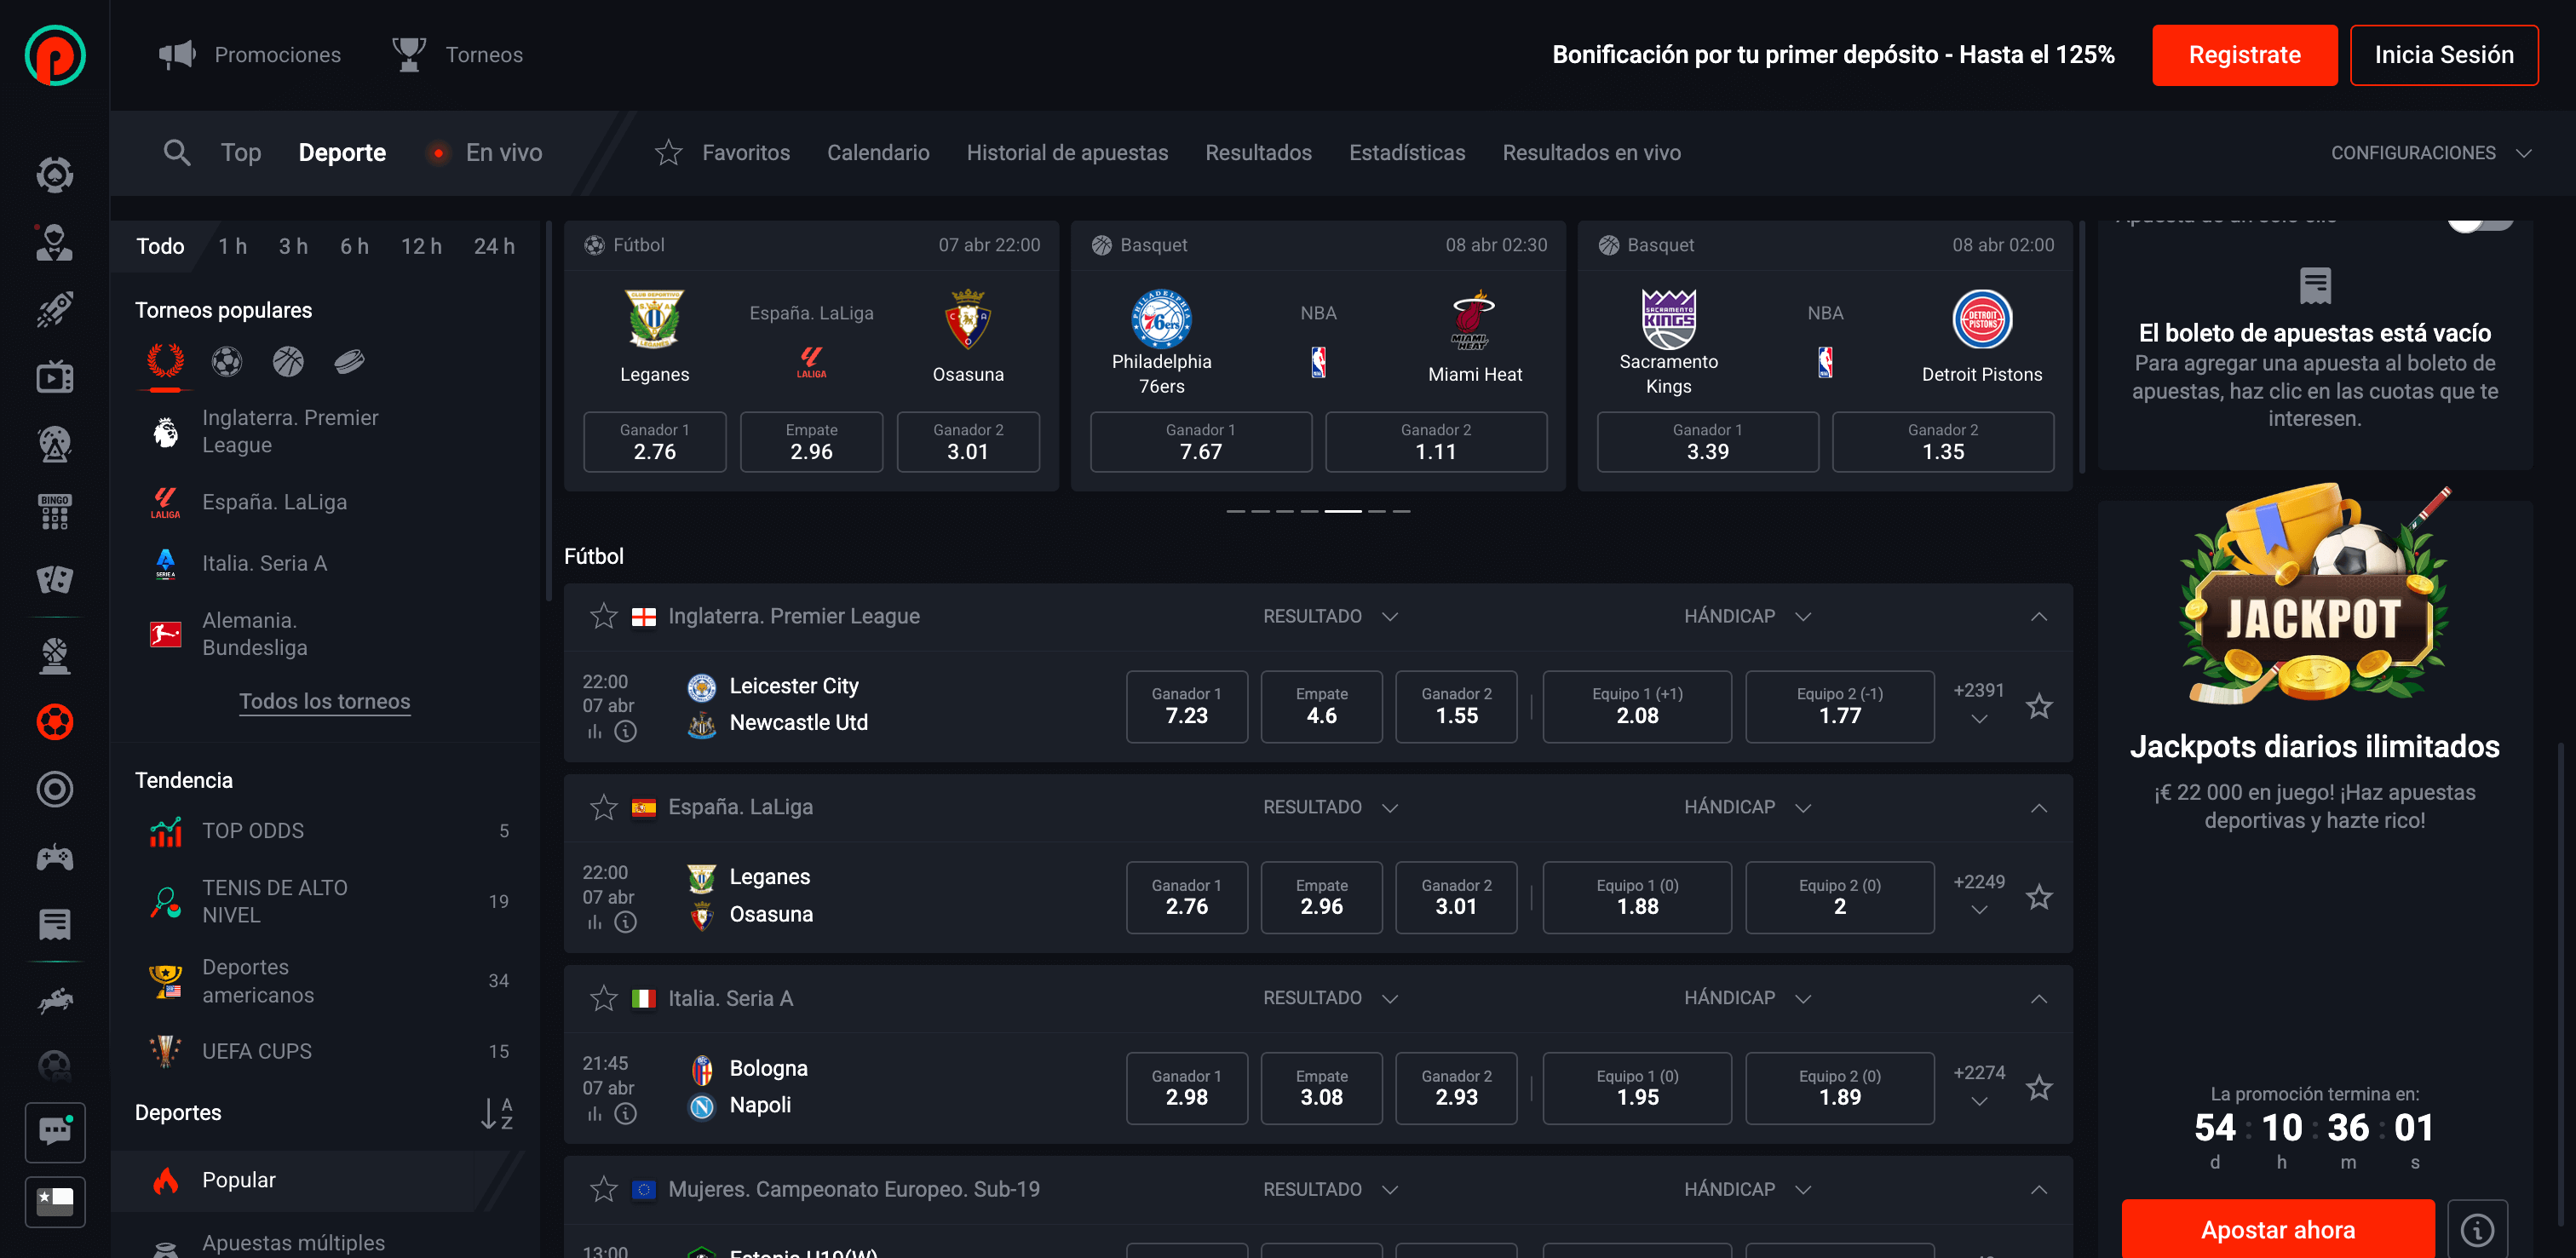This screenshot has width=2576, height=1258.
Task: Click the A-Z sports sort icon
Action: [496, 1113]
